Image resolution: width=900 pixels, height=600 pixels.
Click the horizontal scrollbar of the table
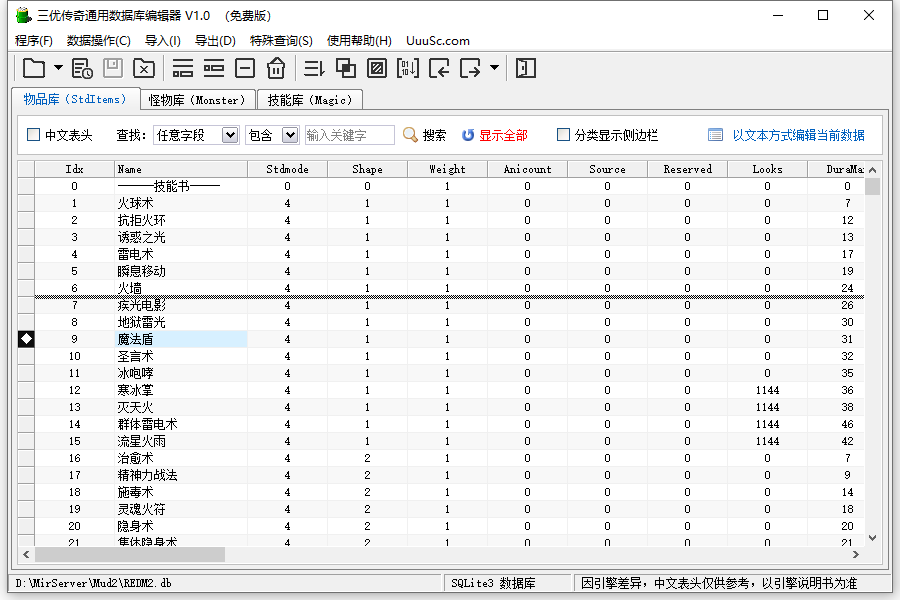coord(130,554)
